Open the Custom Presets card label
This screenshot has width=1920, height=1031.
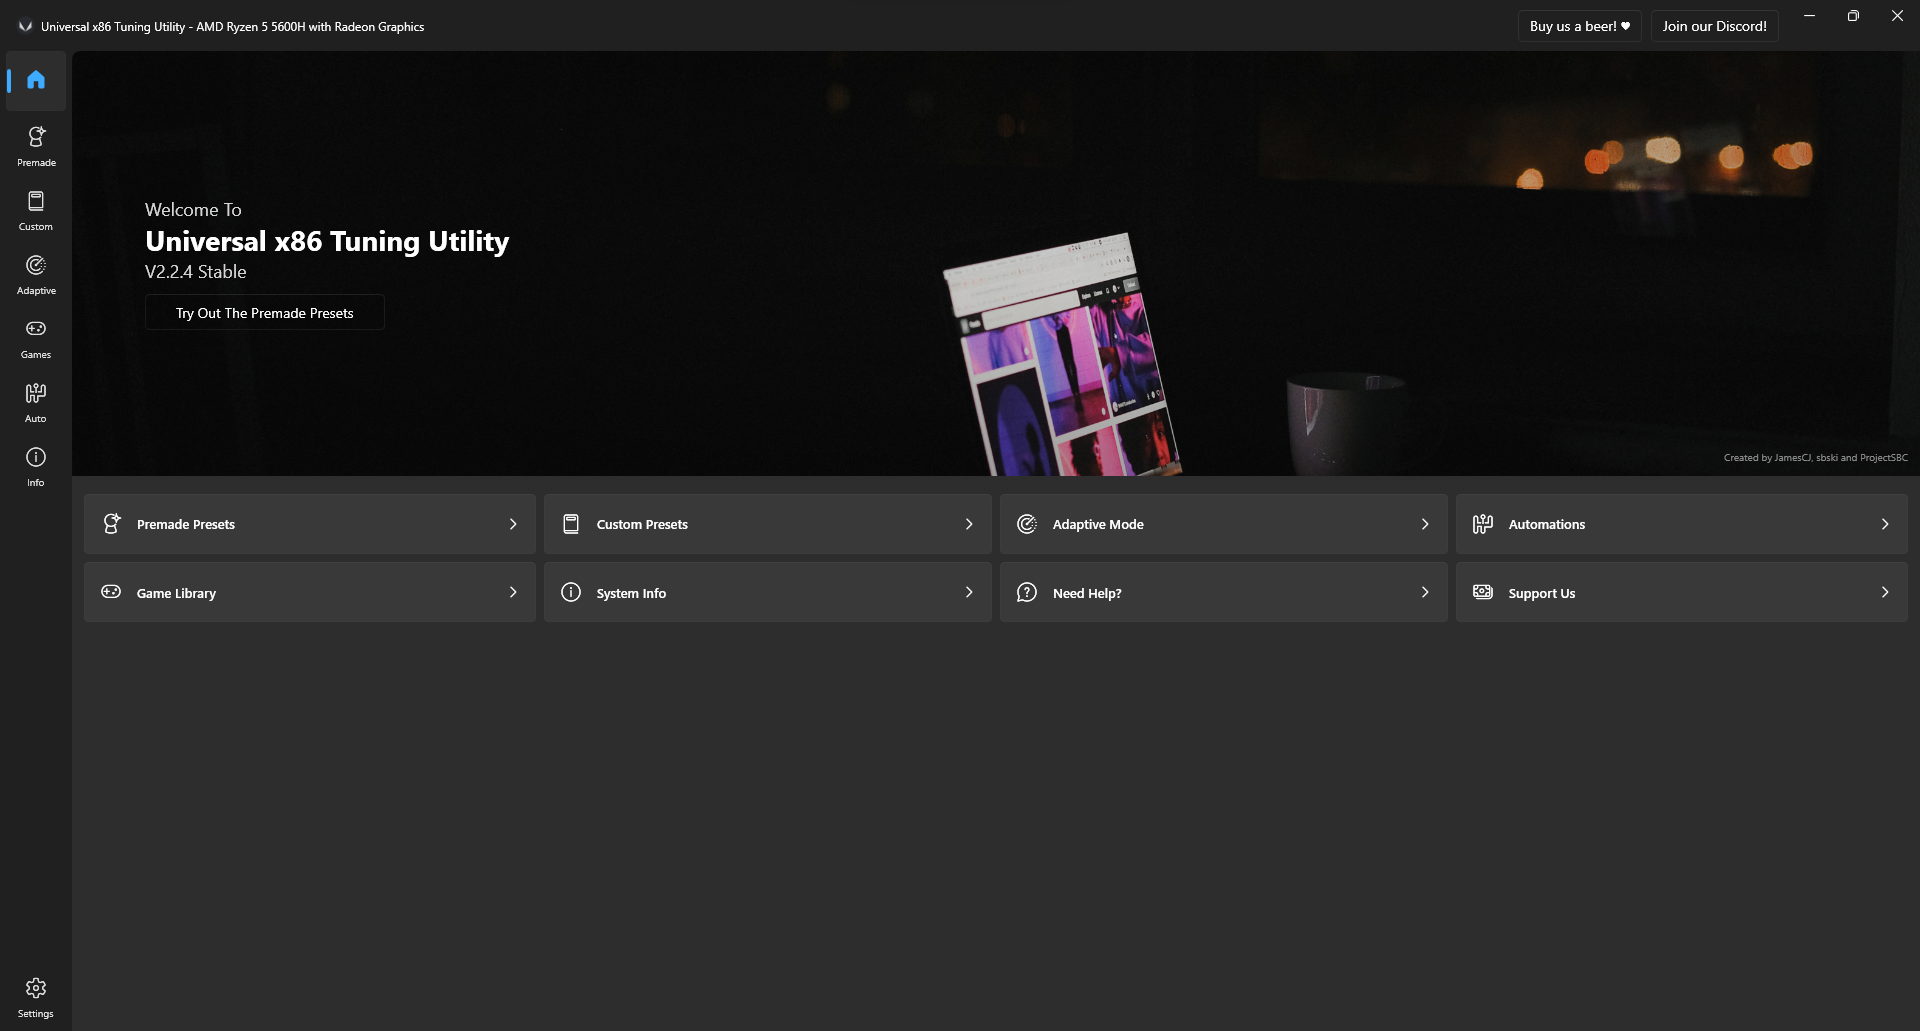pos(642,524)
